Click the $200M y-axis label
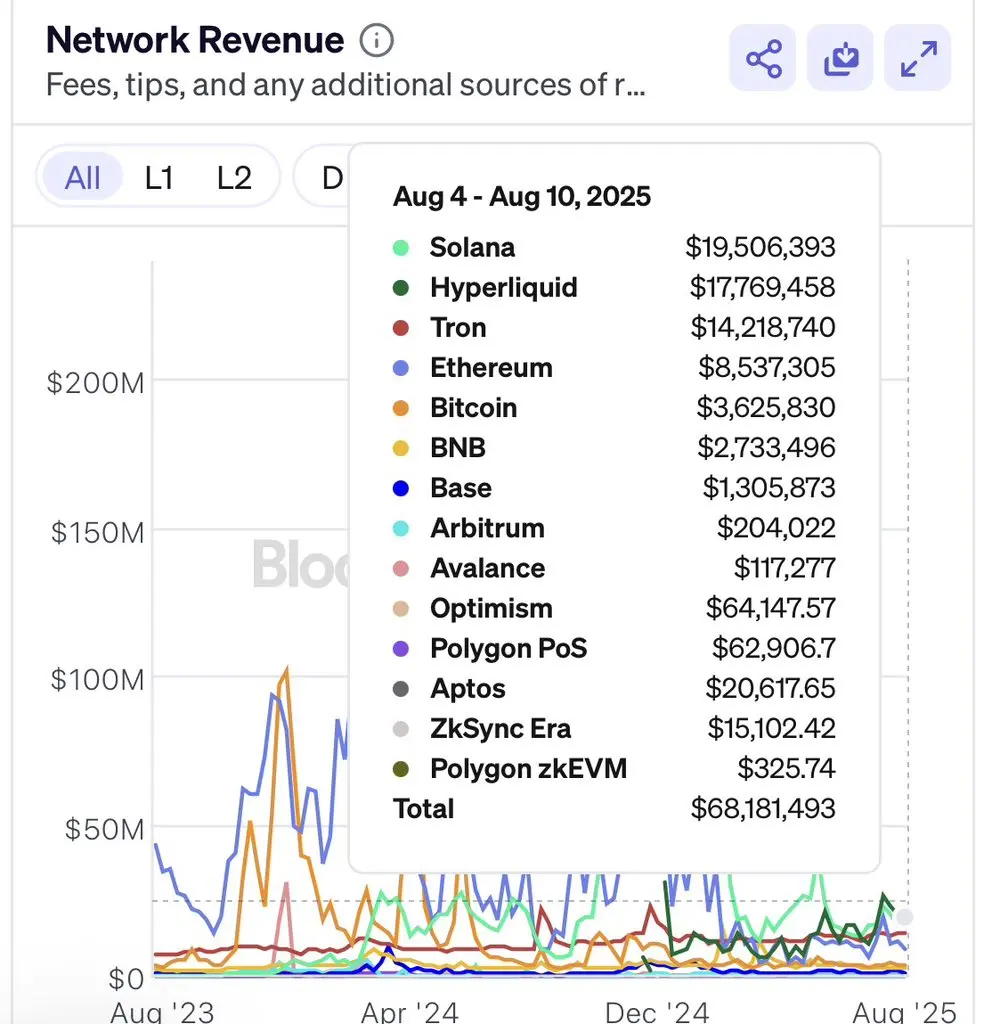The image size is (992, 1024). pyautogui.click(x=95, y=383)
